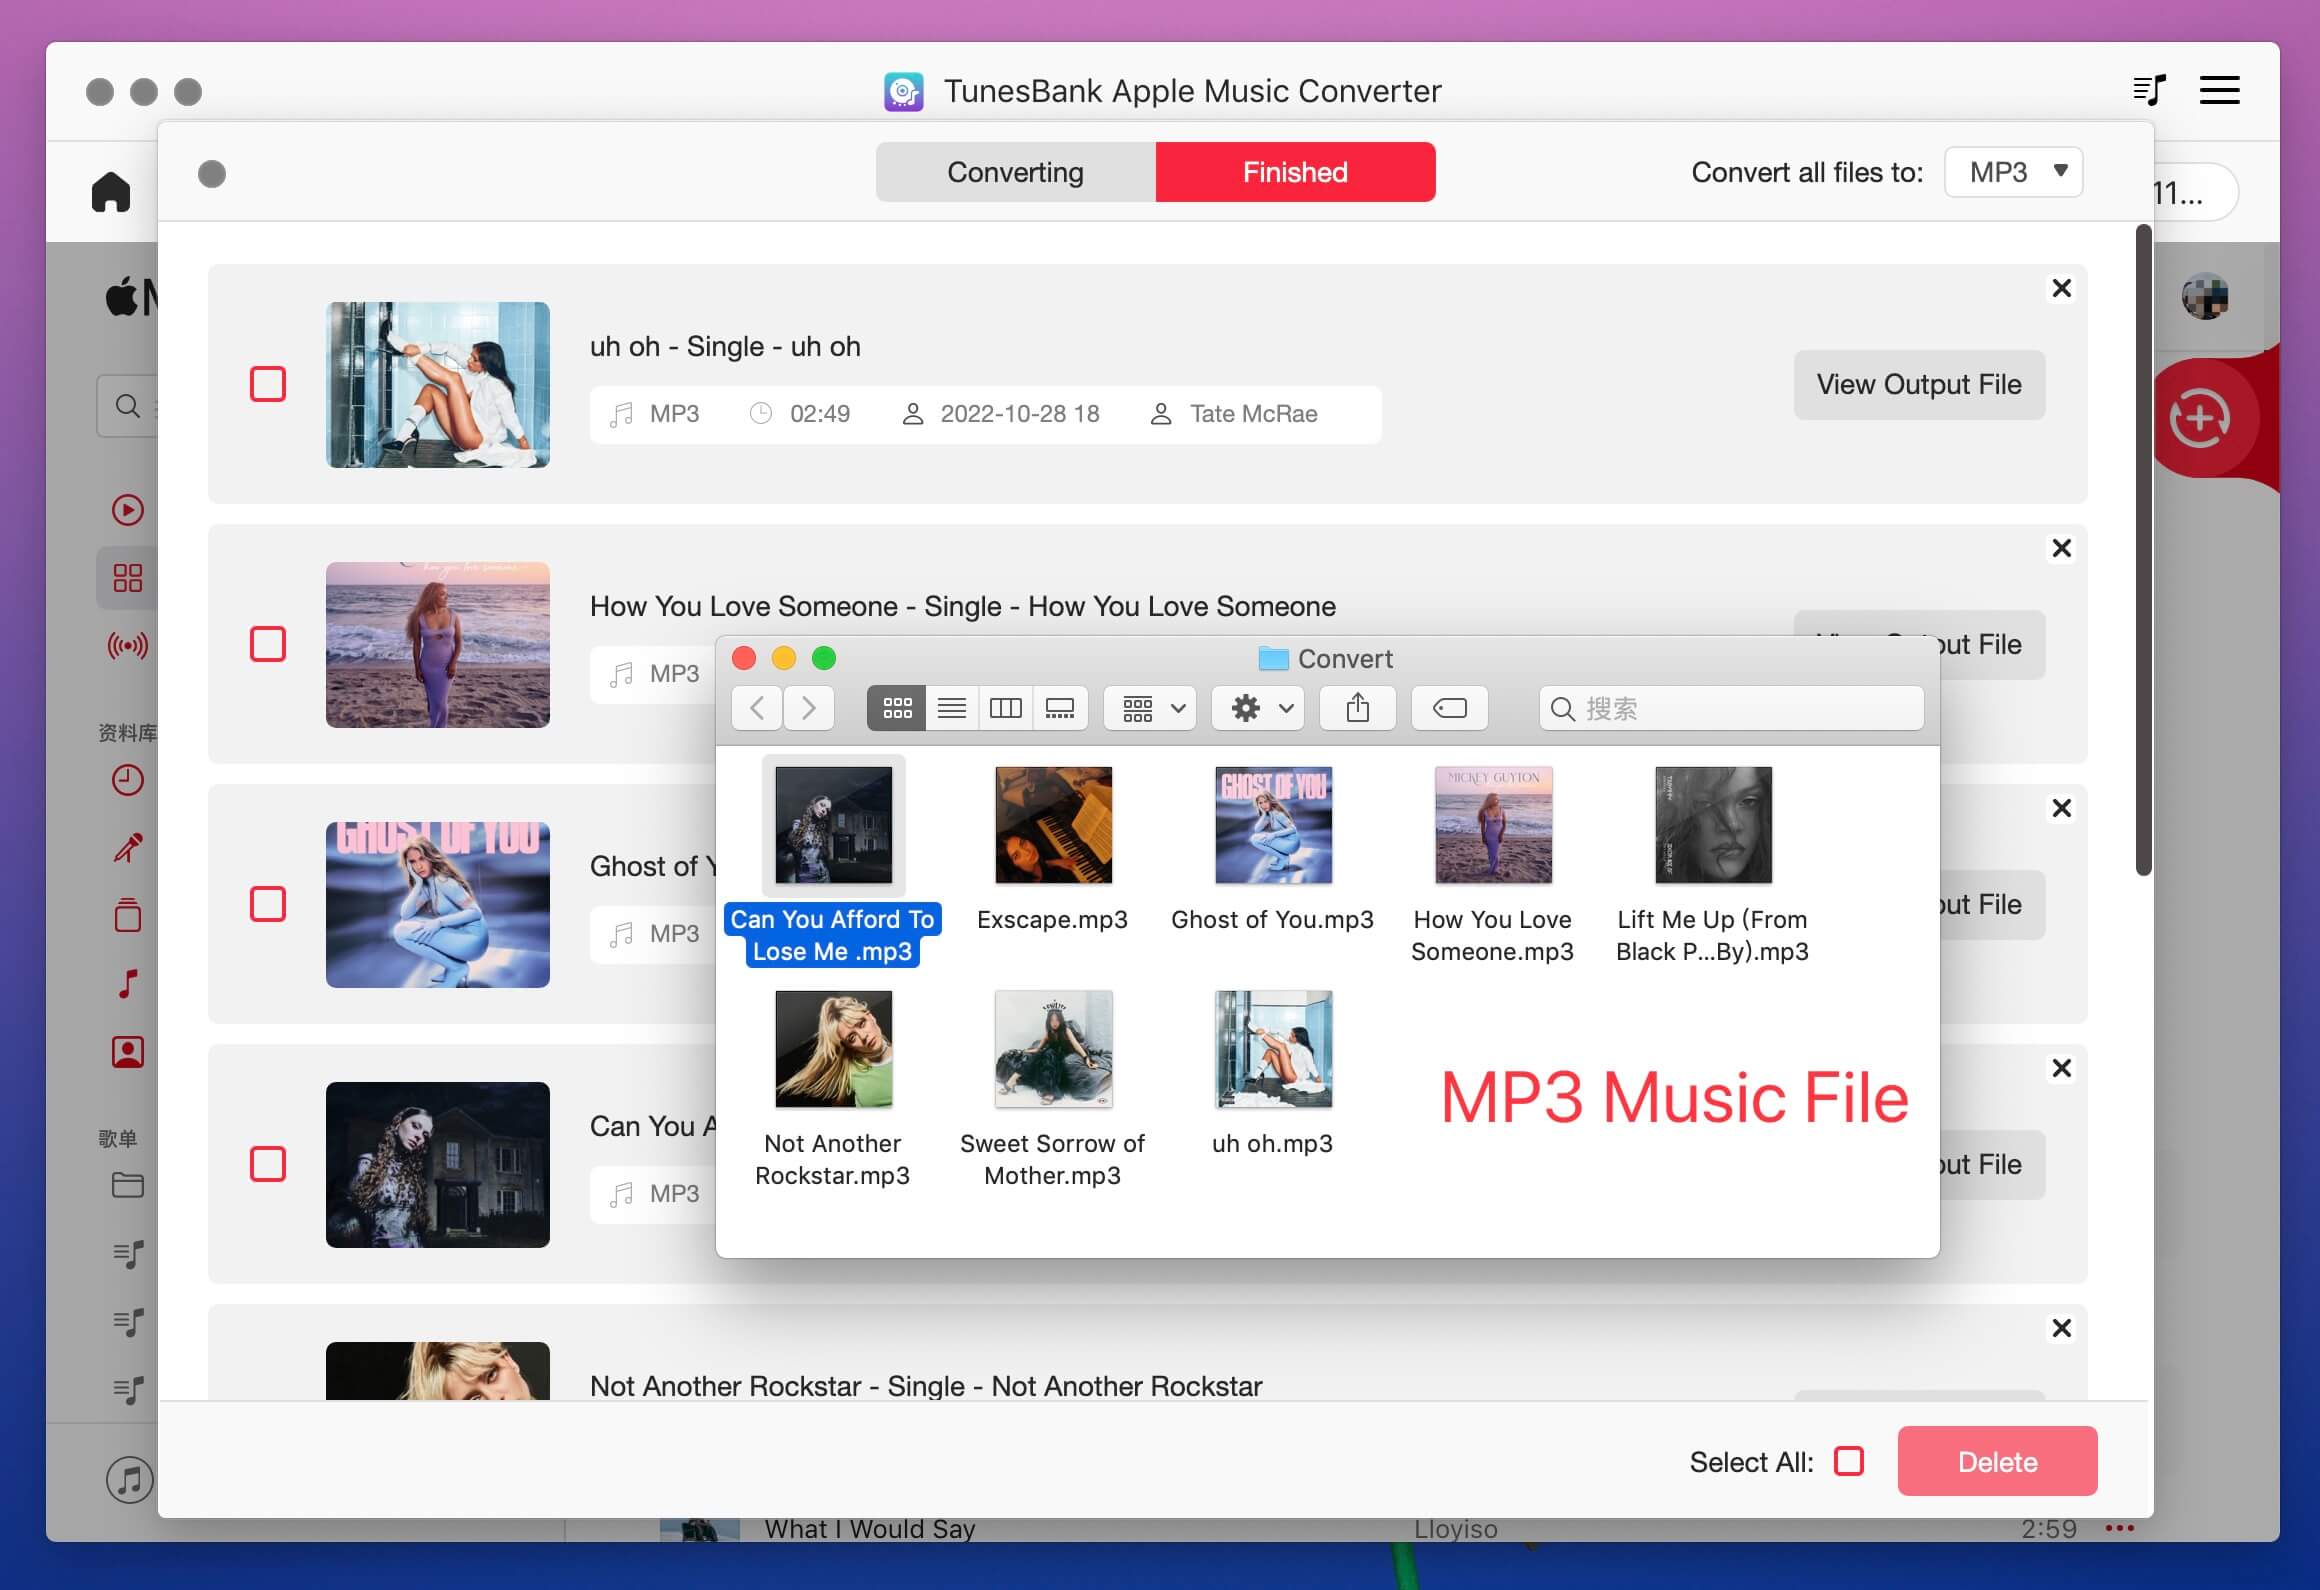Select the home icon in sidebar

(x=113, y=190)
